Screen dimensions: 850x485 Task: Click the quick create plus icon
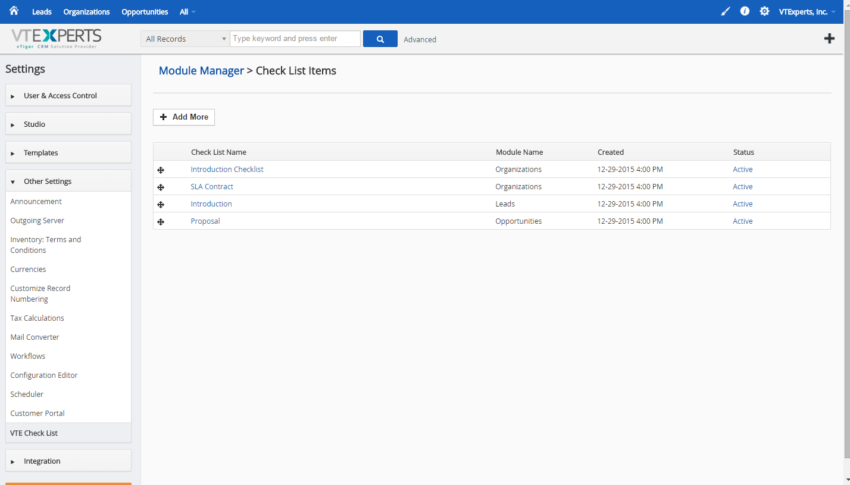click(829, 38)
